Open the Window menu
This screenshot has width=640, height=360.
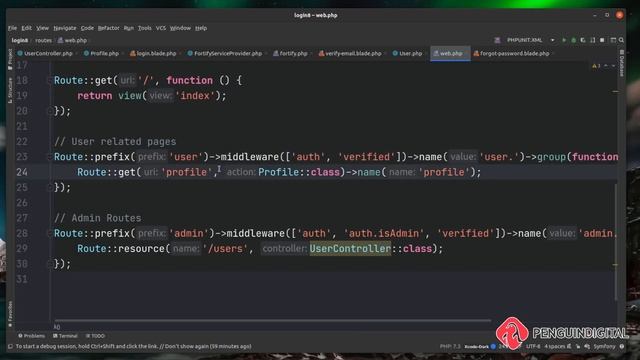180,28
